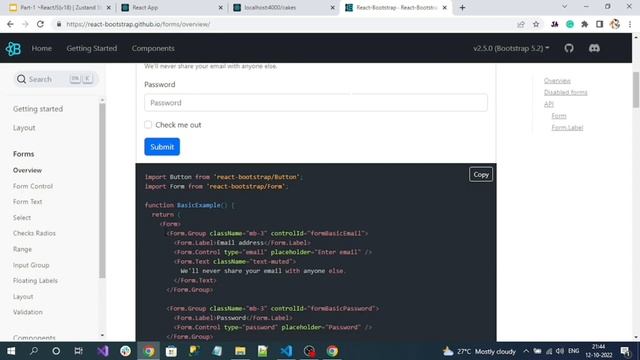Open the extensions puzzle icon
The width and height of the screenshot is (640, 360).
click(x=584, y=24)
